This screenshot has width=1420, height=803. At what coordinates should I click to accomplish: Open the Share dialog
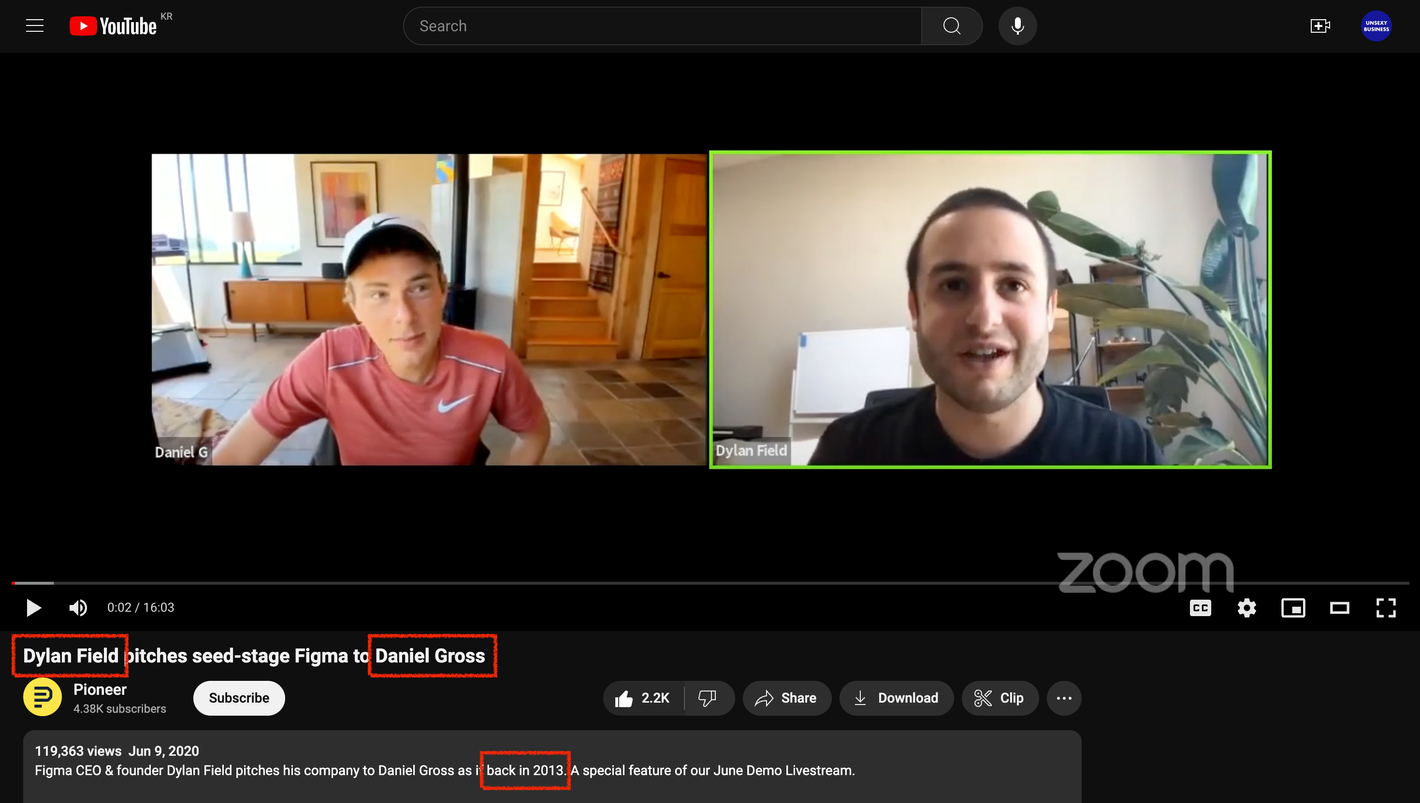[x=785, y=698]
